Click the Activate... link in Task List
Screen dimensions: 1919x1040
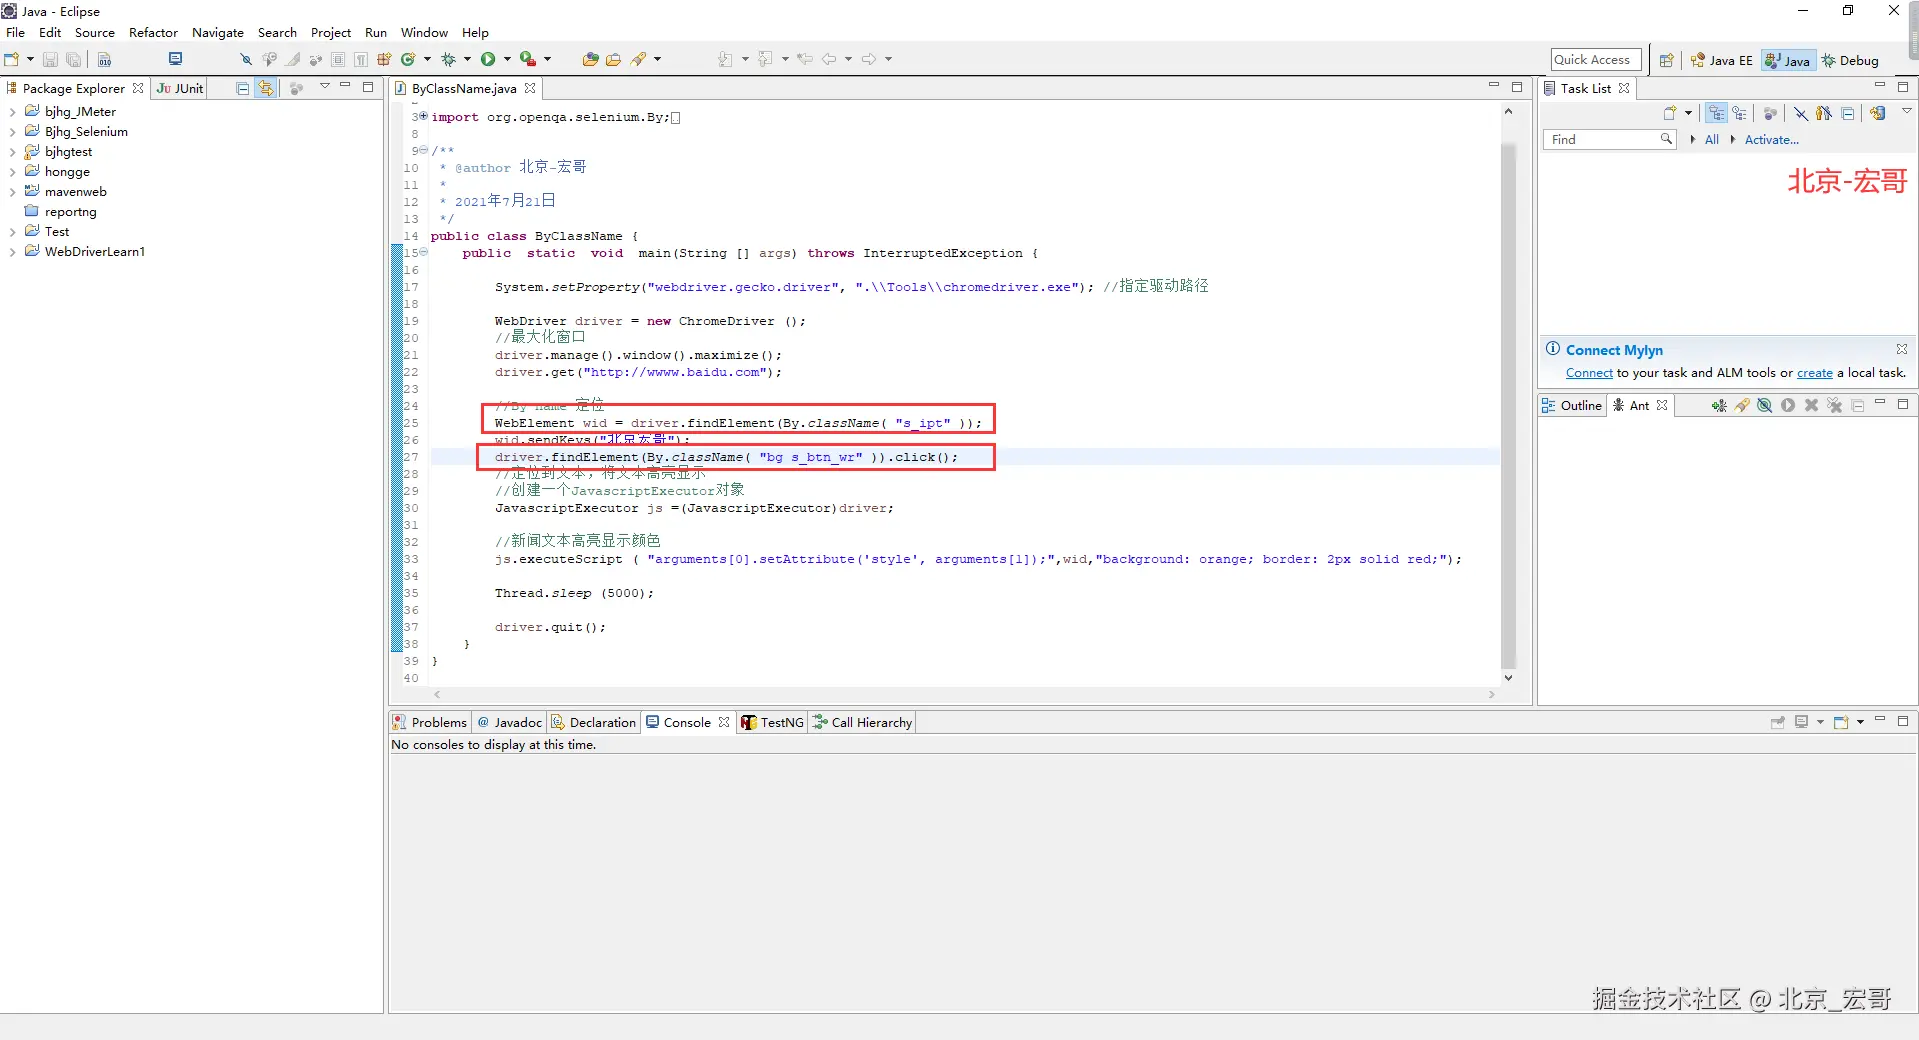click(1771, 140)
